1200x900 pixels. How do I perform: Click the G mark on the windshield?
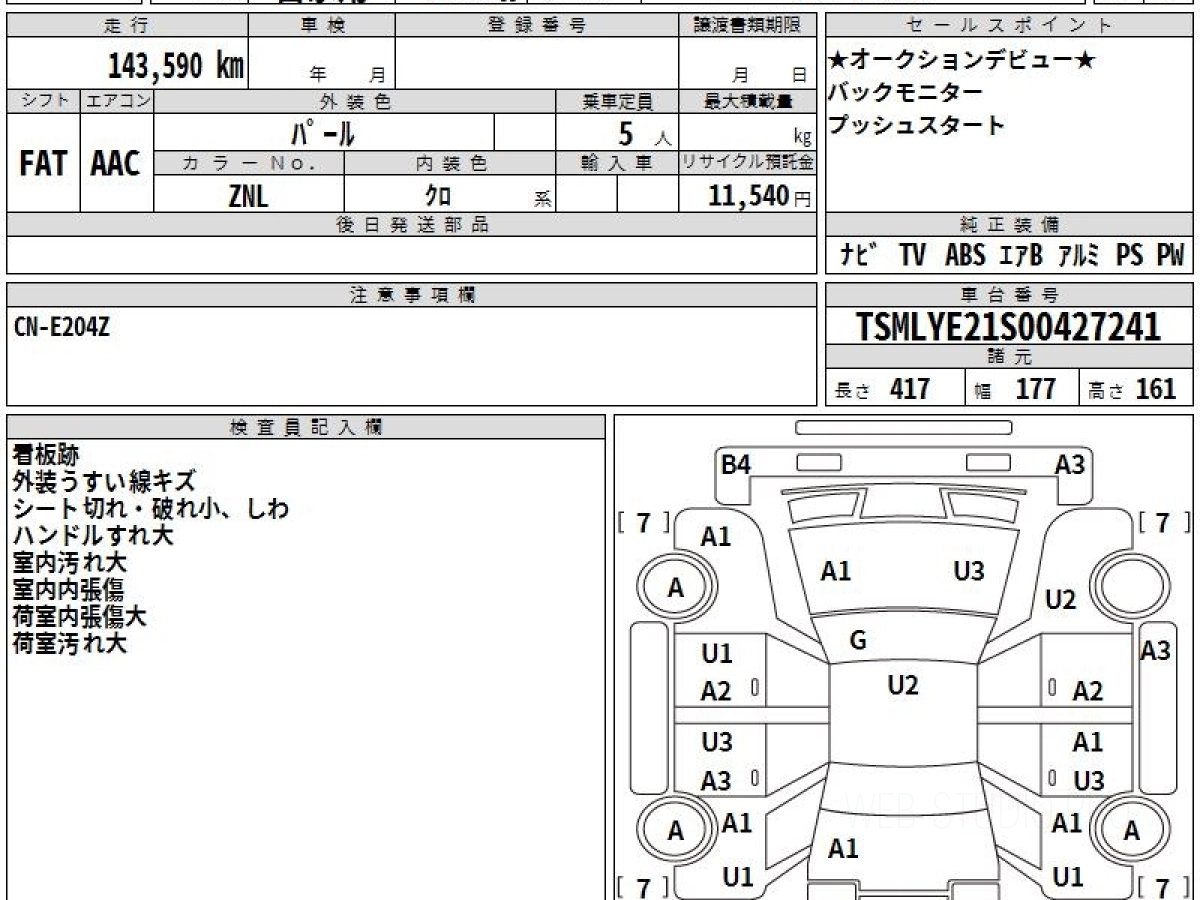pyautogui.click(x=857, y=641)
